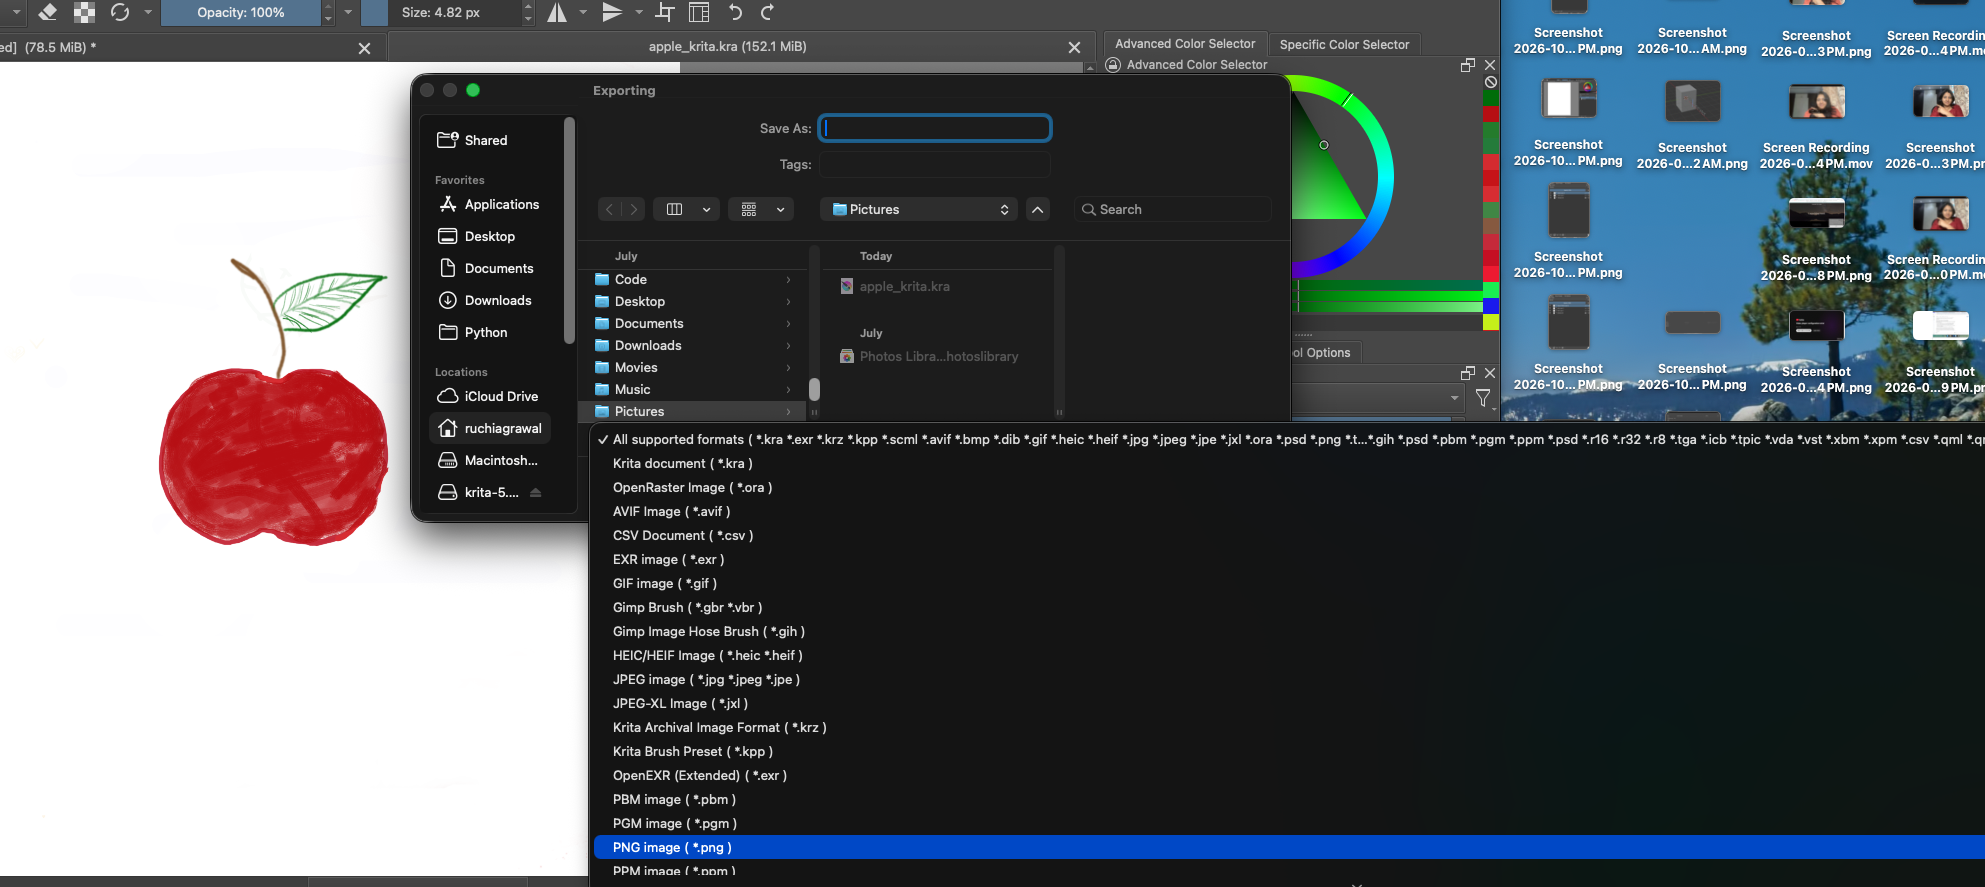Toggle preserve alpha checkerboard icon
This screenshot has width=1985, height=887.
tap(84, 12)
